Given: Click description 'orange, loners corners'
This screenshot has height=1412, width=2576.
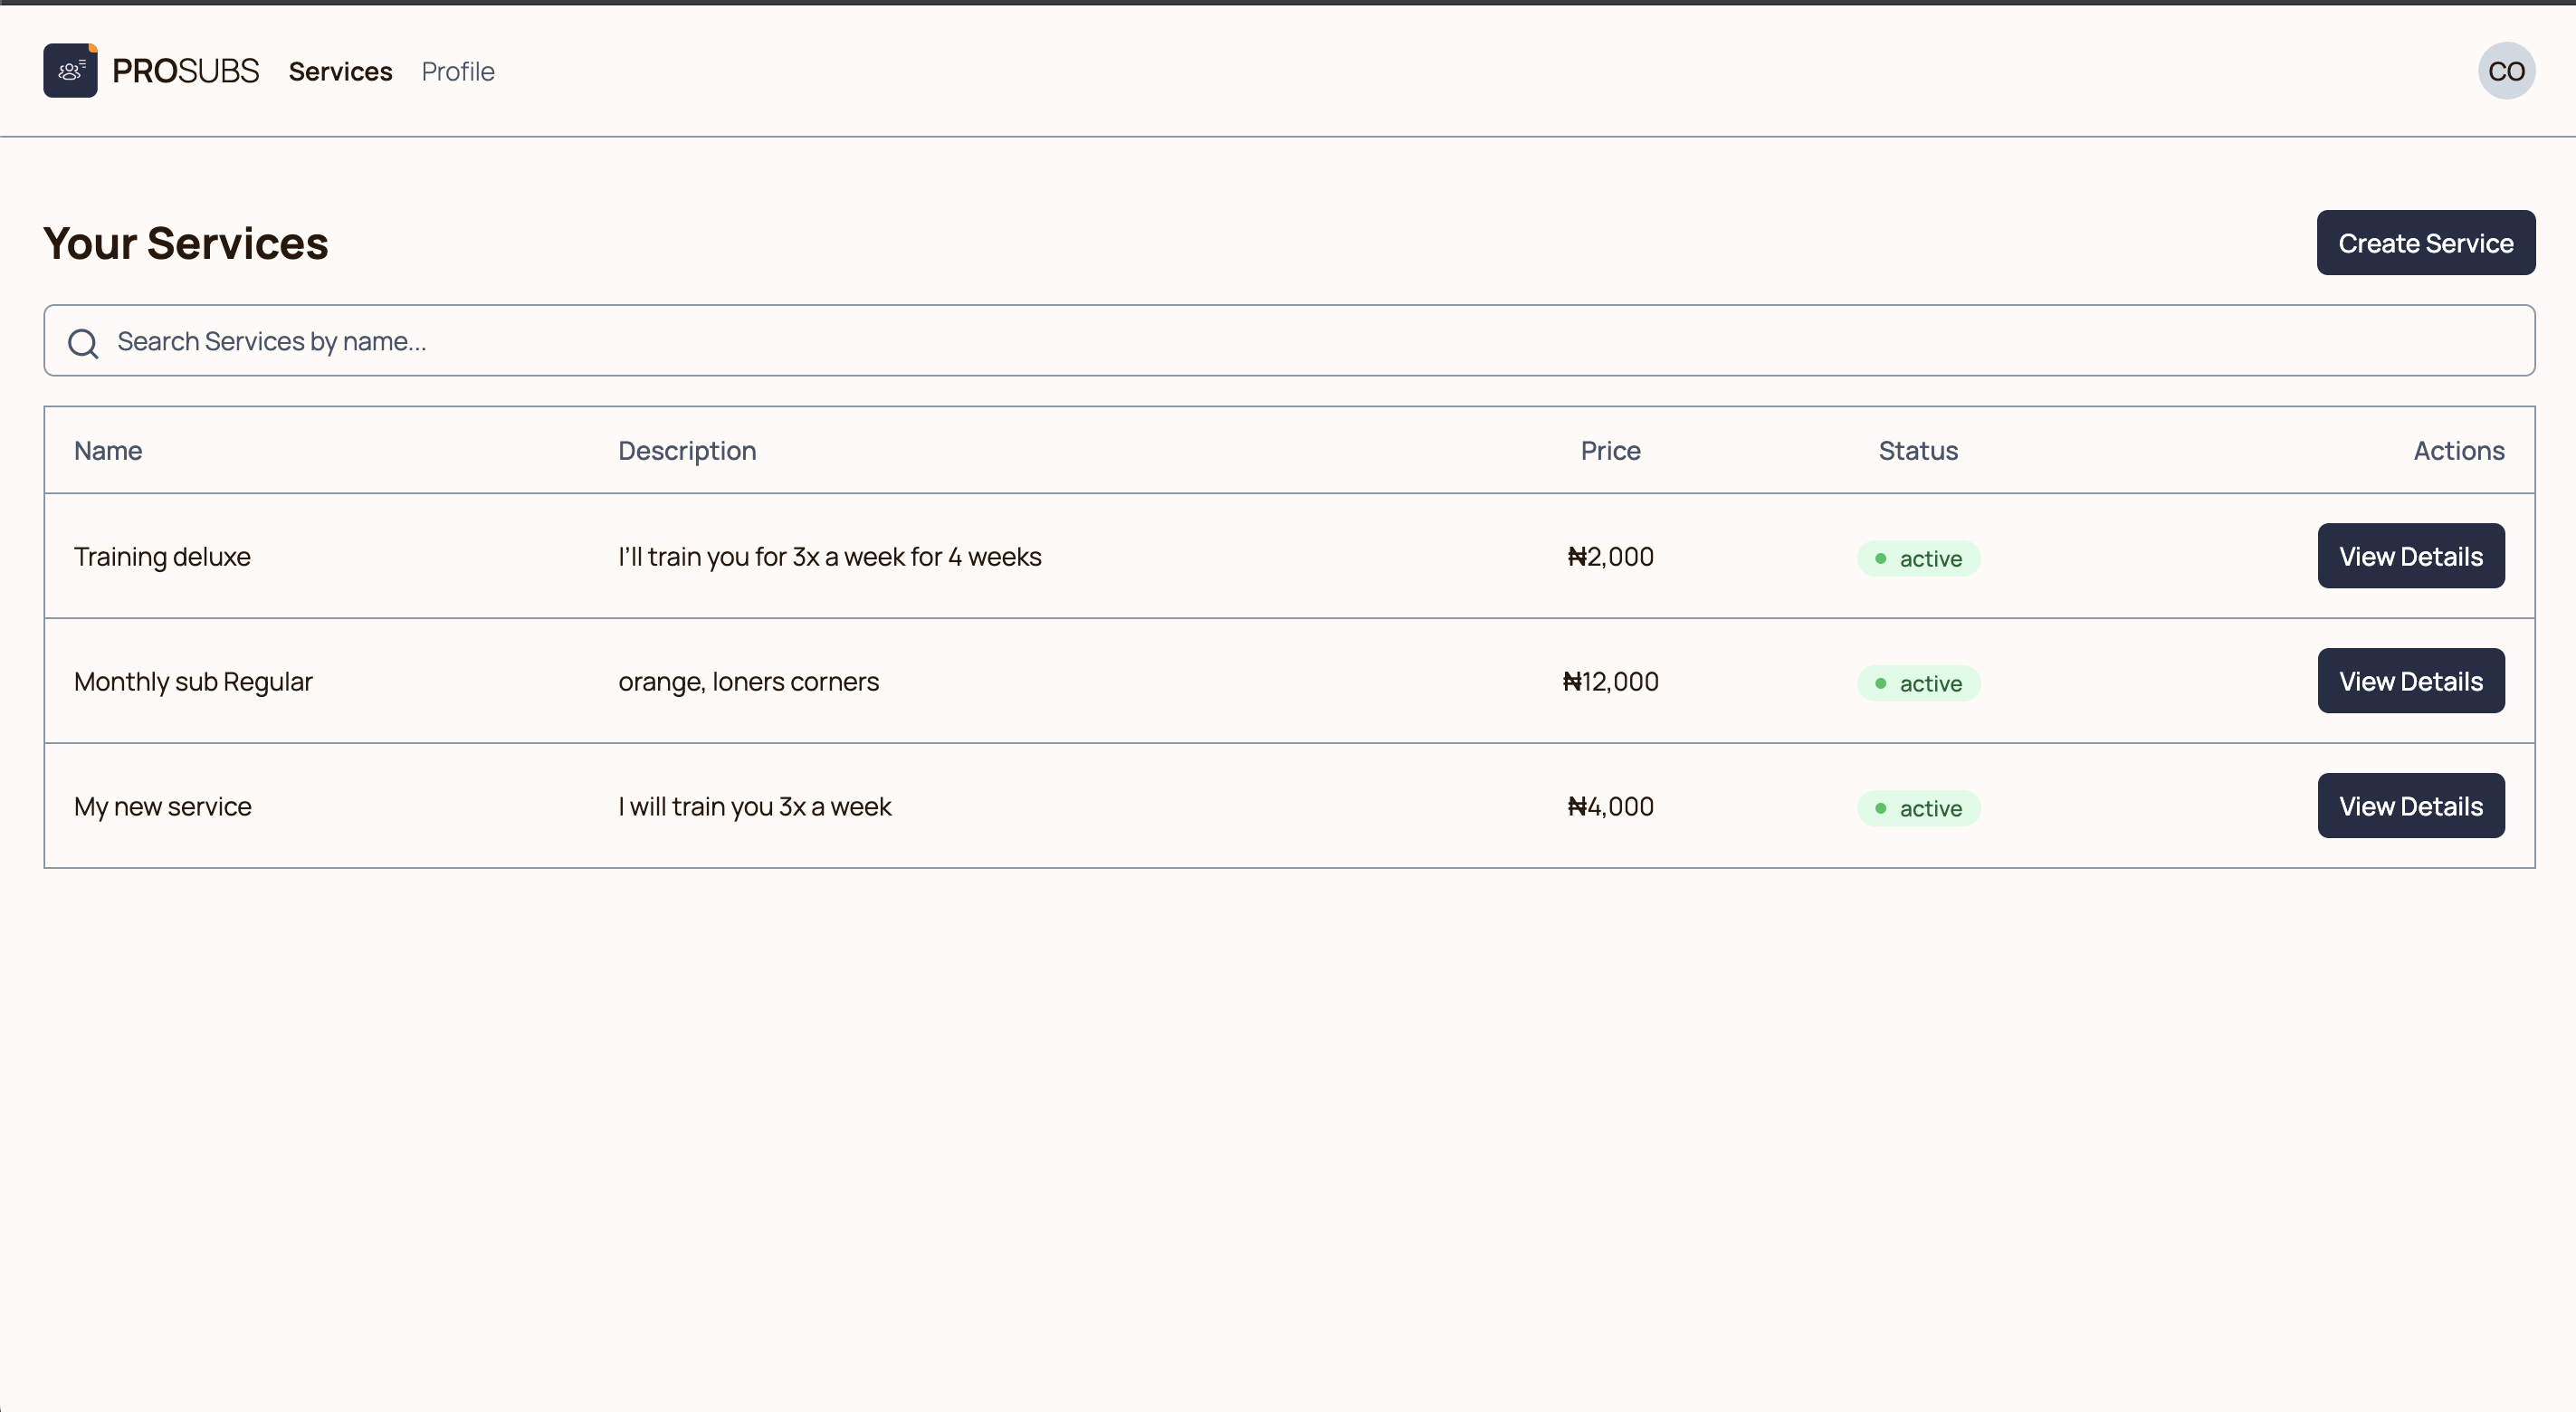Looking at the screenshot, I should pos(749,681).
